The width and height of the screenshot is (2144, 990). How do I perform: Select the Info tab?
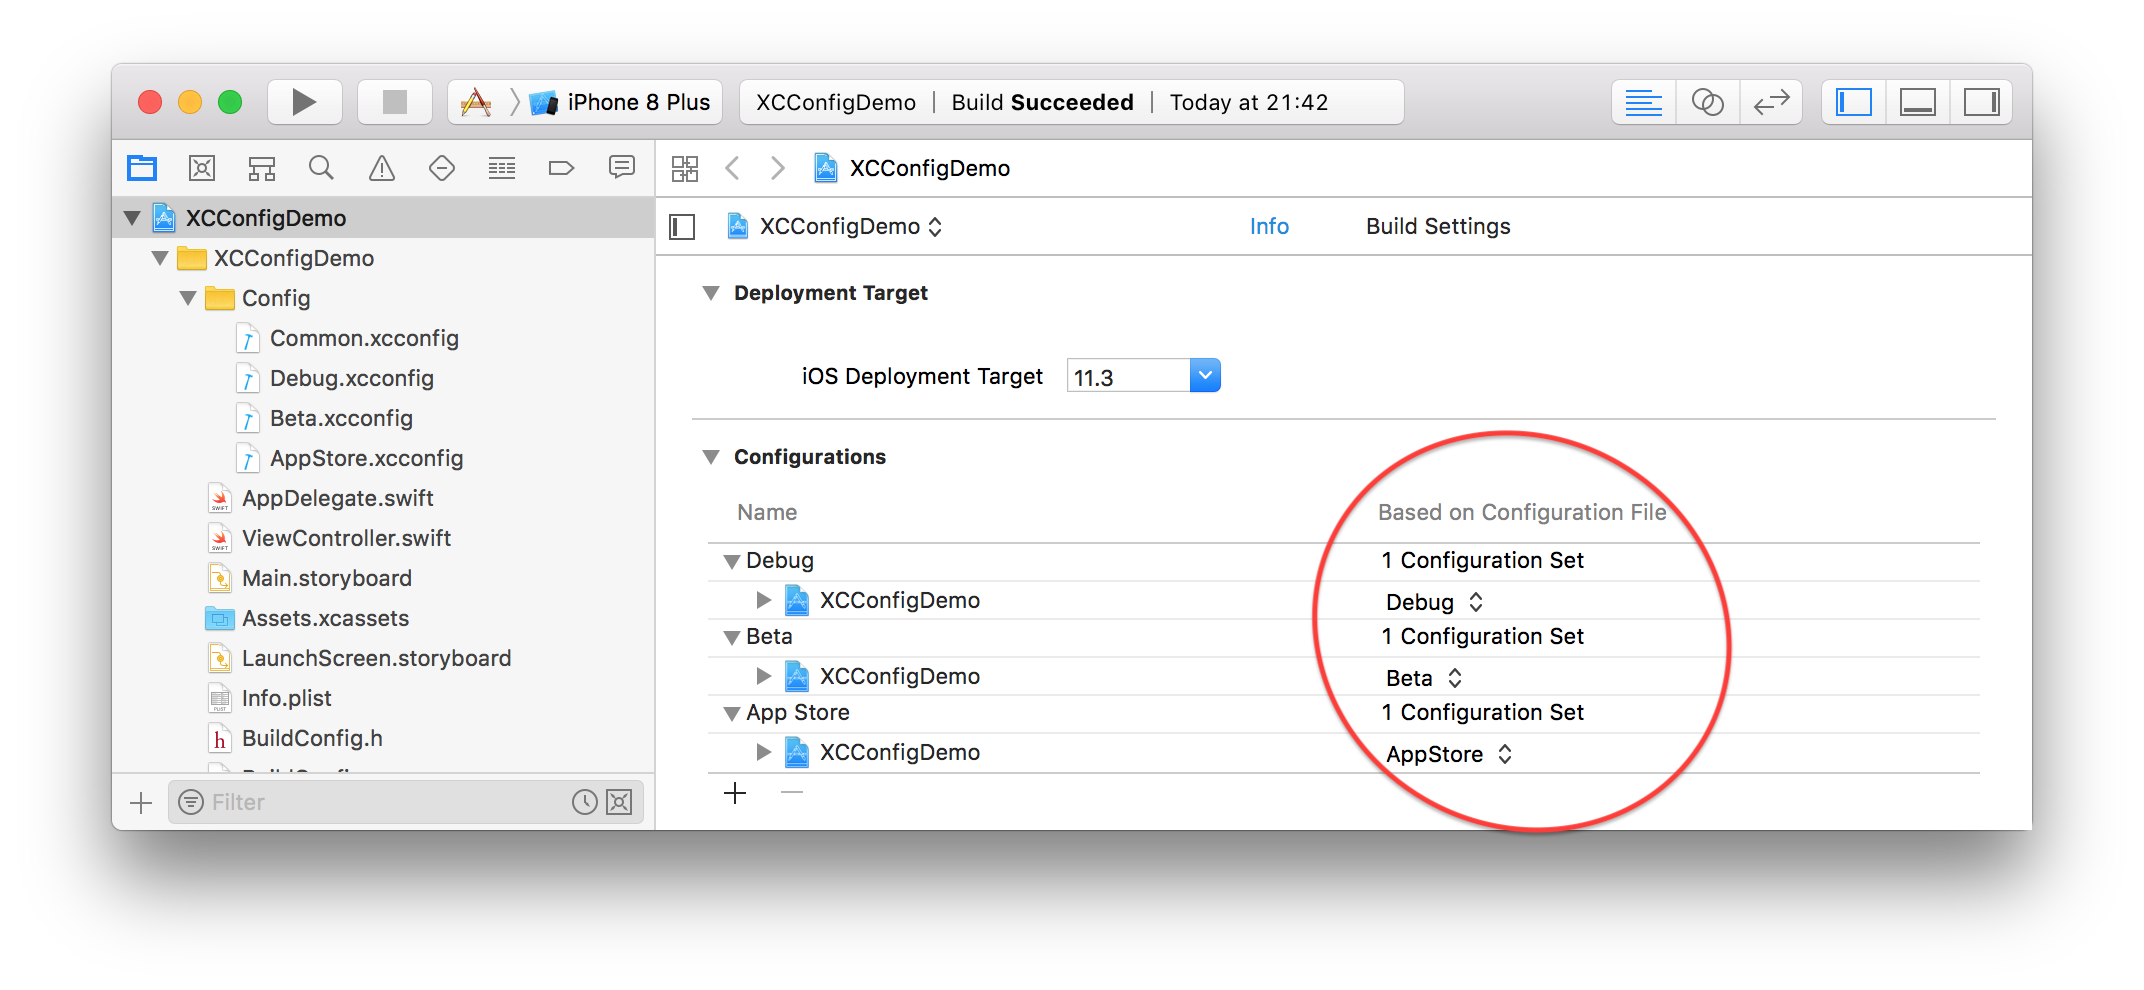(x=1269, y=226)
